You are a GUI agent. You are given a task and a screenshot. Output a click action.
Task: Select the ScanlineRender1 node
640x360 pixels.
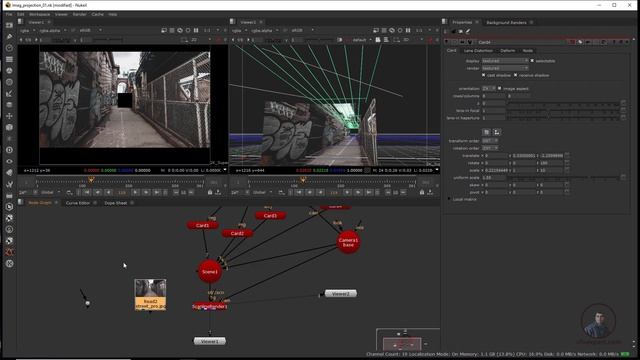click(x=210, y=307)
